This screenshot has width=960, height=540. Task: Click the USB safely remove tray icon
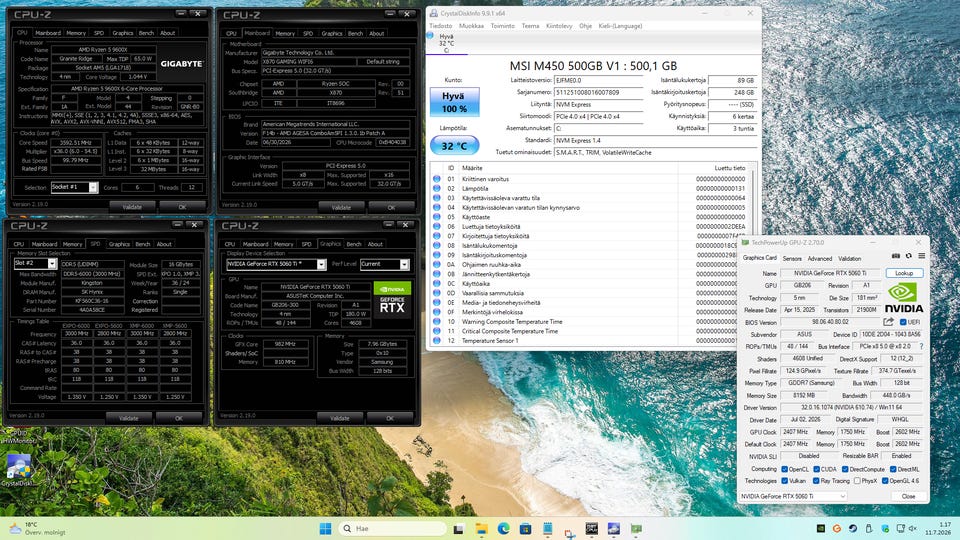[869, 528]
